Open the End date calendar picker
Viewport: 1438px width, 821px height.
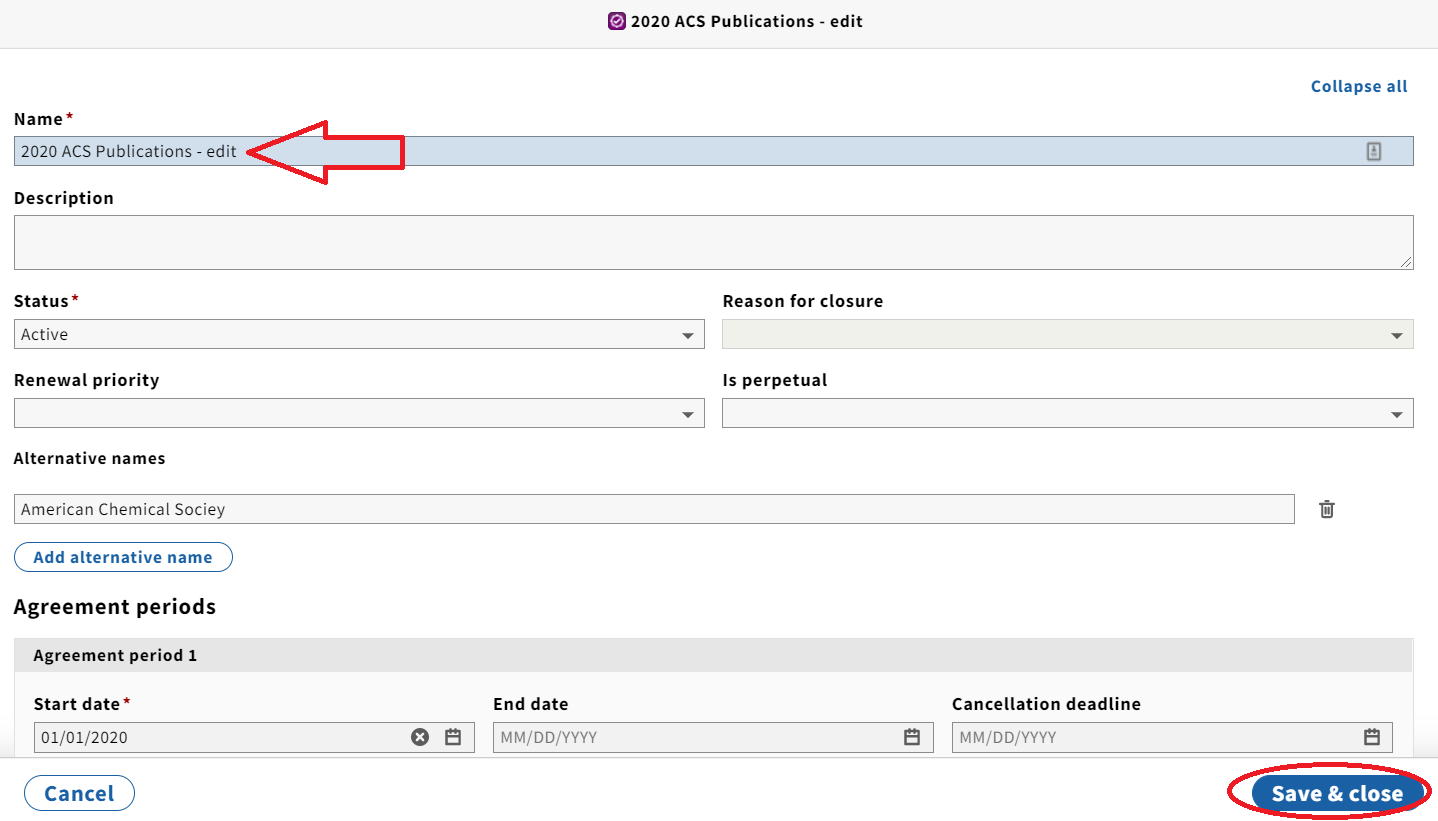point(912,737)
